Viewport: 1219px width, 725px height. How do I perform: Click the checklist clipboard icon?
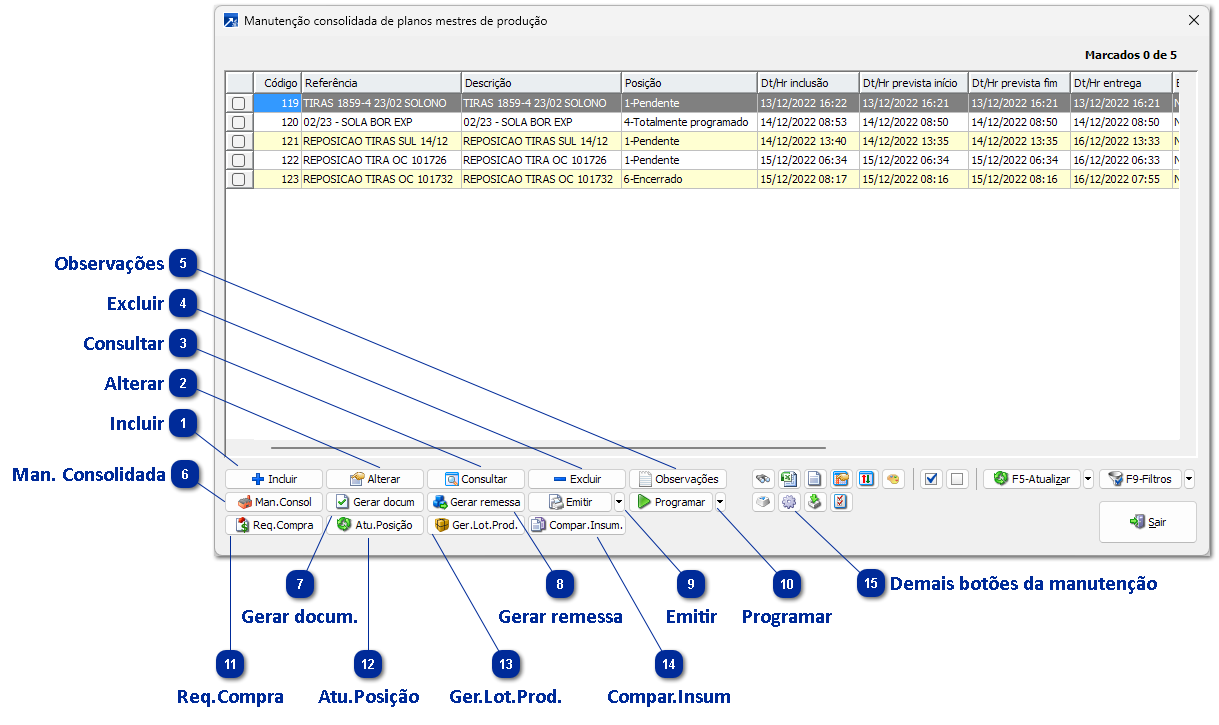[x=841, y=502]
